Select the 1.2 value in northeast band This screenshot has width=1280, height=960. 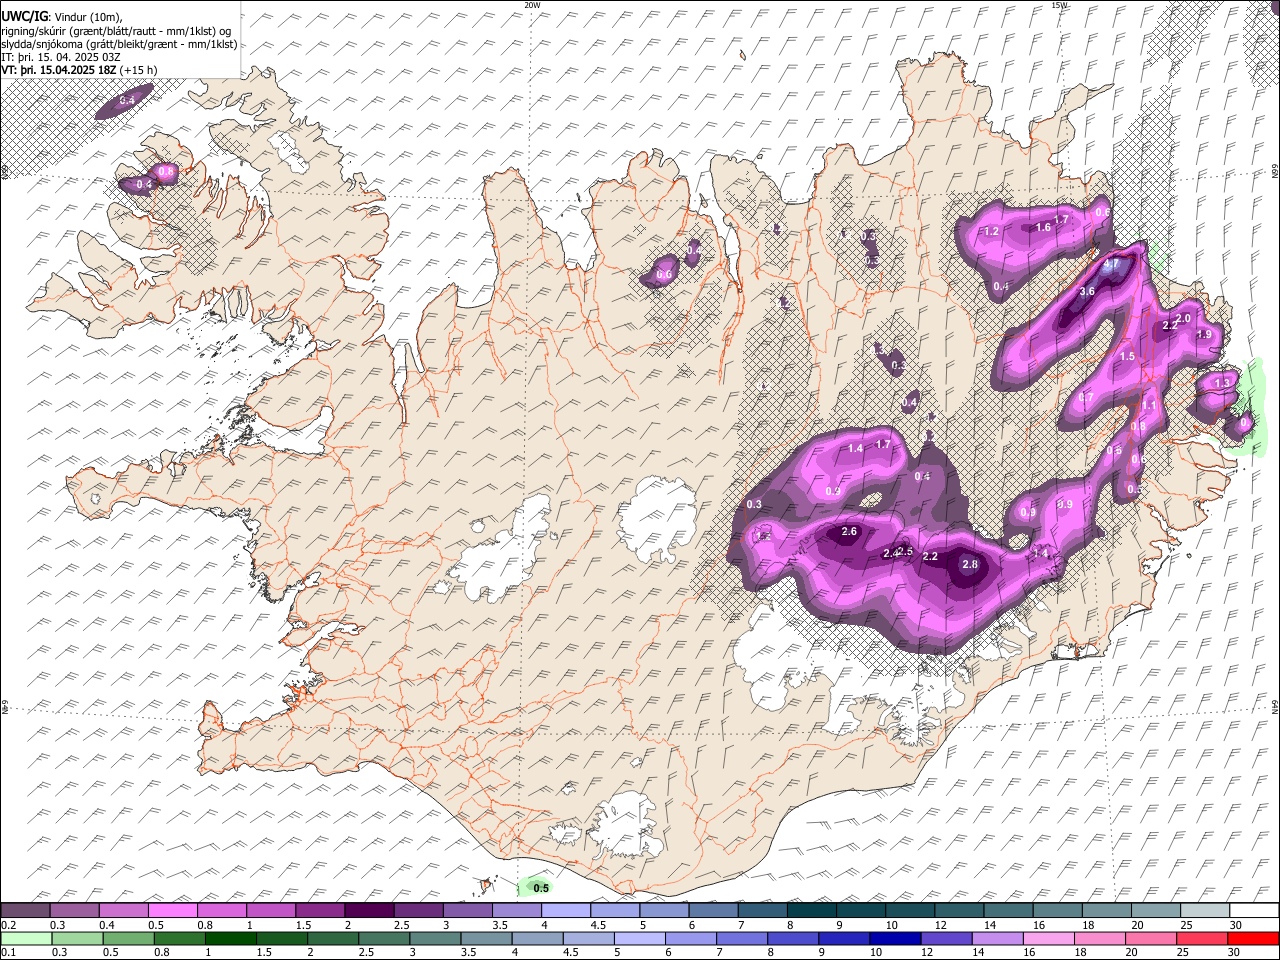click(x=992, y=231)
